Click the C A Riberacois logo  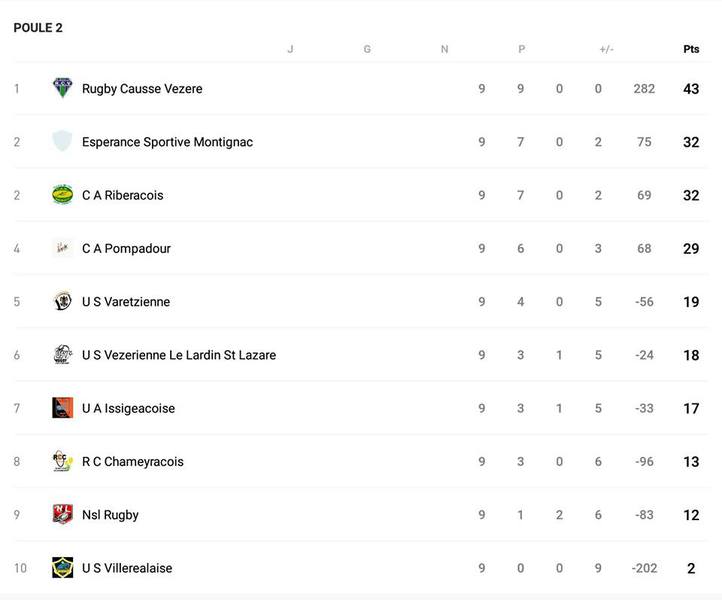pos(63,195)
